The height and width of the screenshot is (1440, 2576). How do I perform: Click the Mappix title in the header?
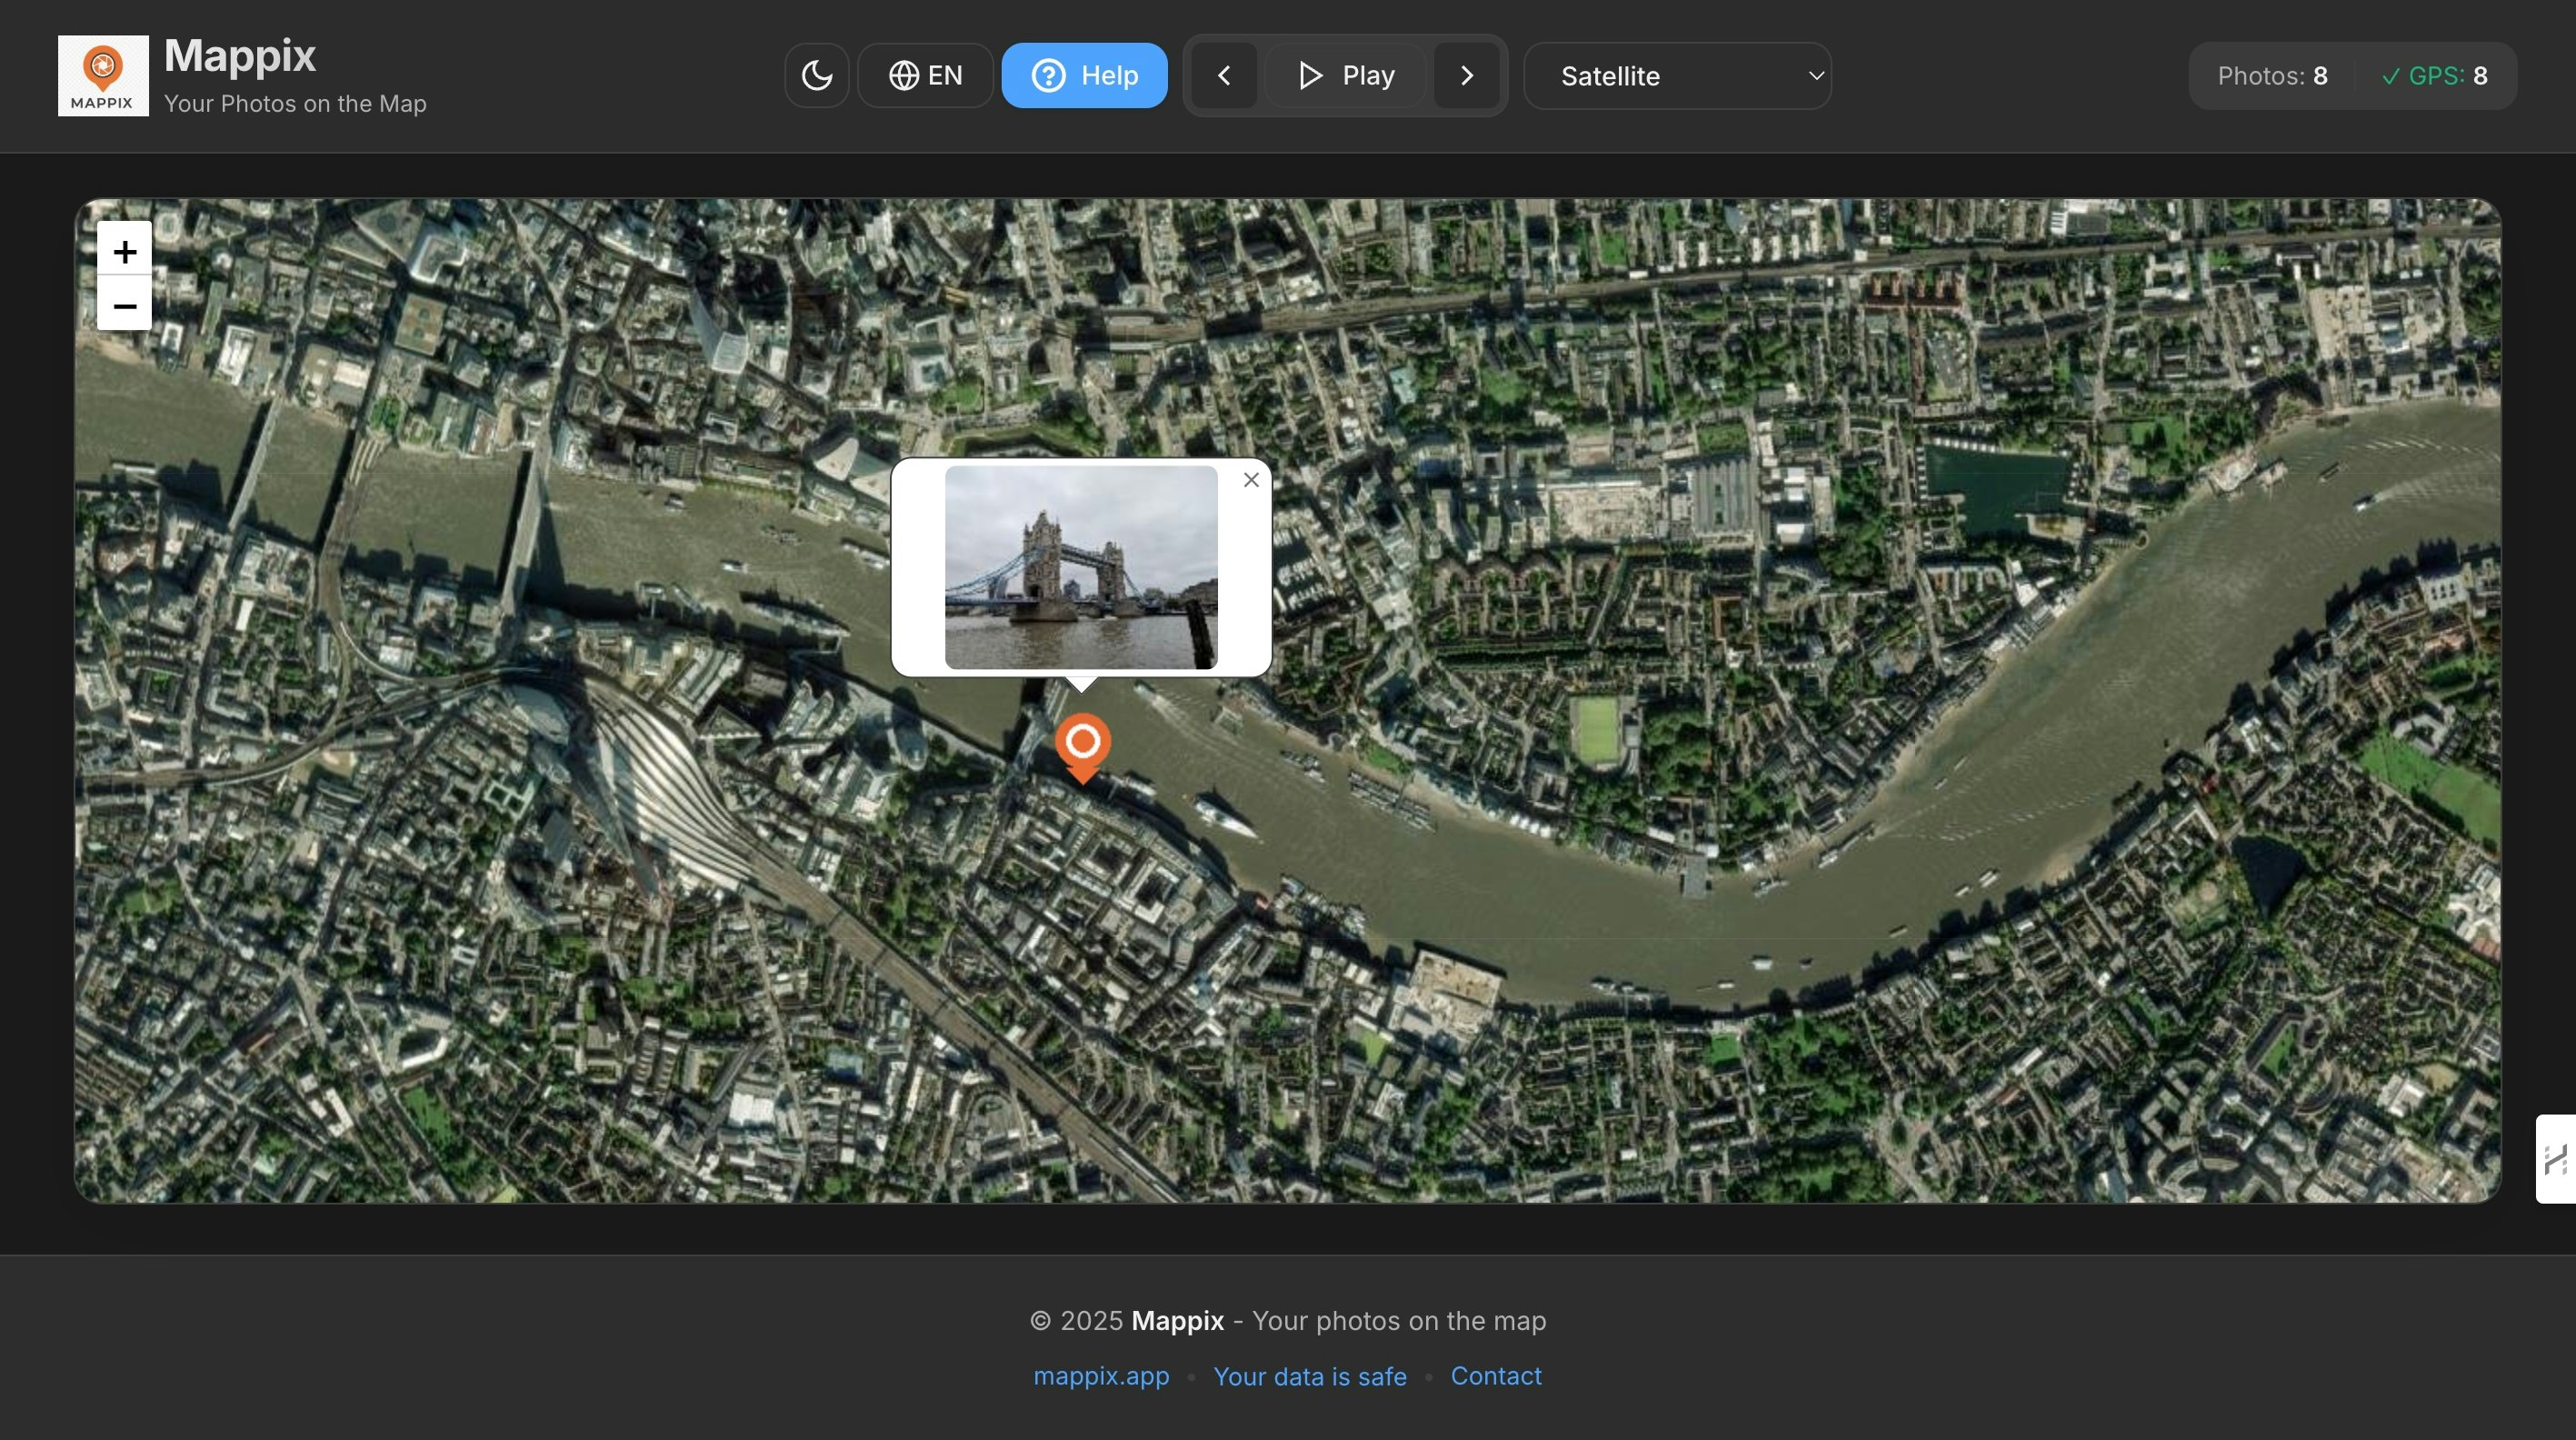coord(240,56)
